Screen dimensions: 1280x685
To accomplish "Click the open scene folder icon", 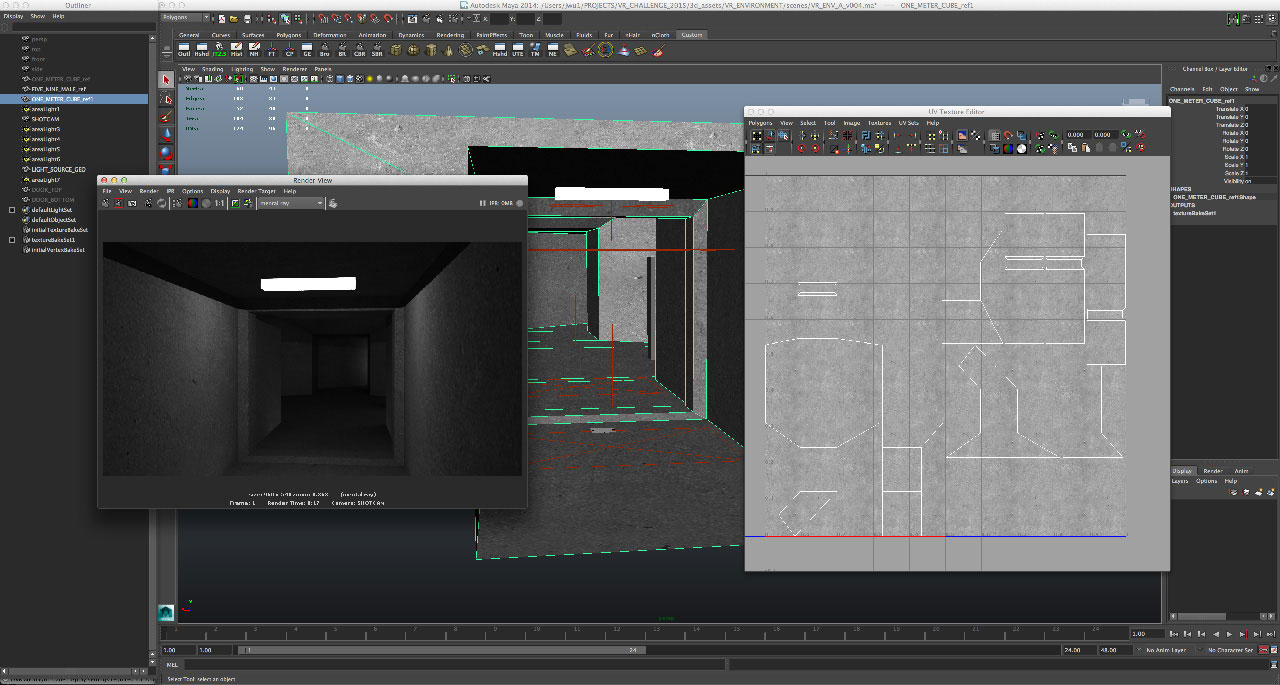I will [233, 18].
